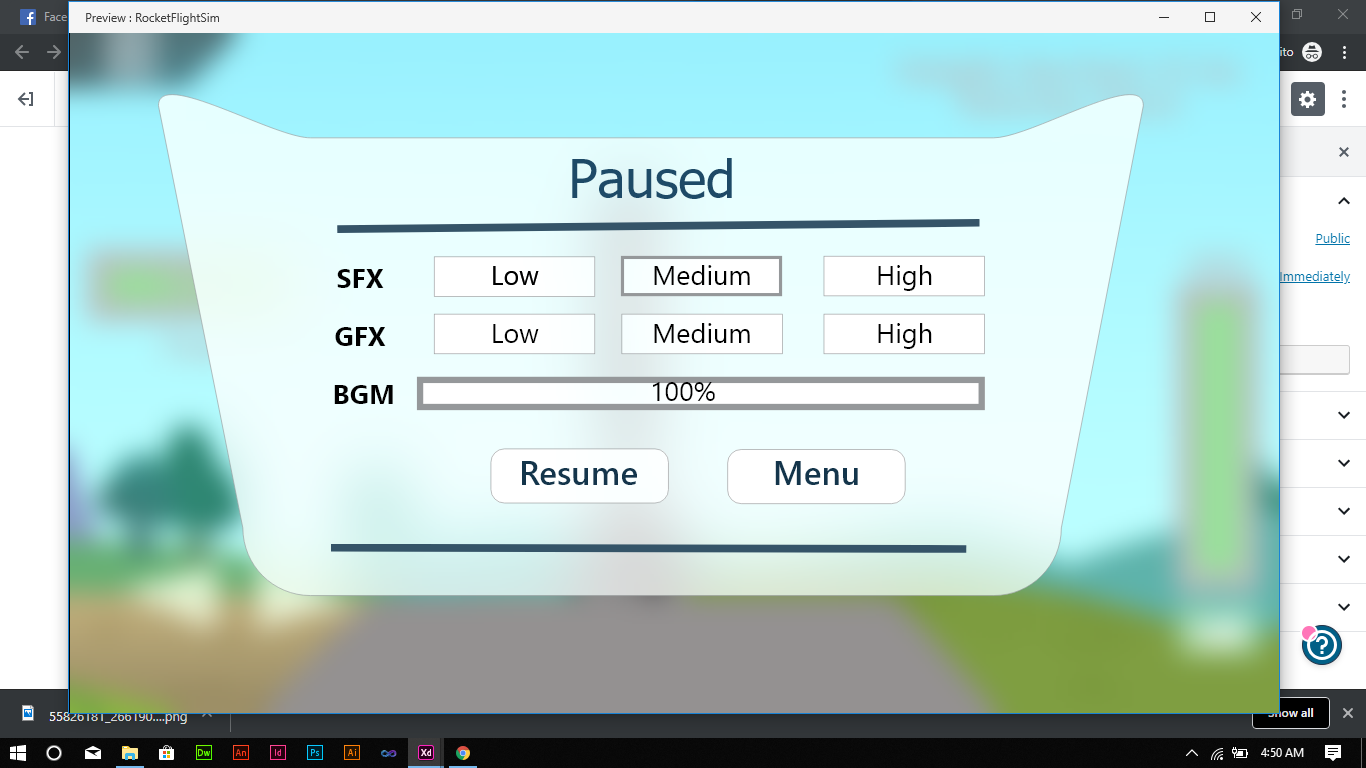Choose Medium GFX quality
The width and height of the screenshot is (1366, 768).
tap(701, 334)
